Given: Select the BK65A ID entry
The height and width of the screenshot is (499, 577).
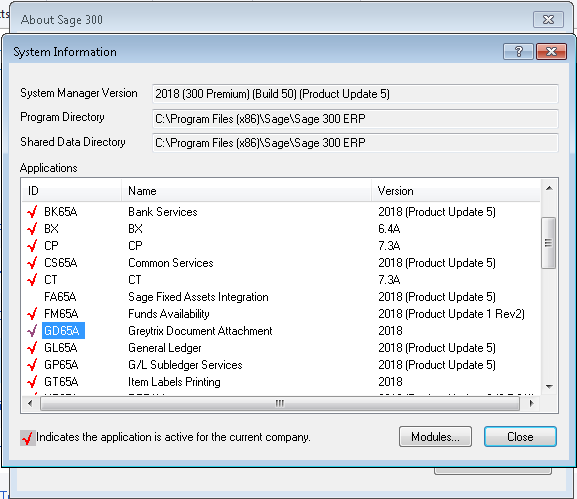Looking at the screenshot, I should click(61, 212).
